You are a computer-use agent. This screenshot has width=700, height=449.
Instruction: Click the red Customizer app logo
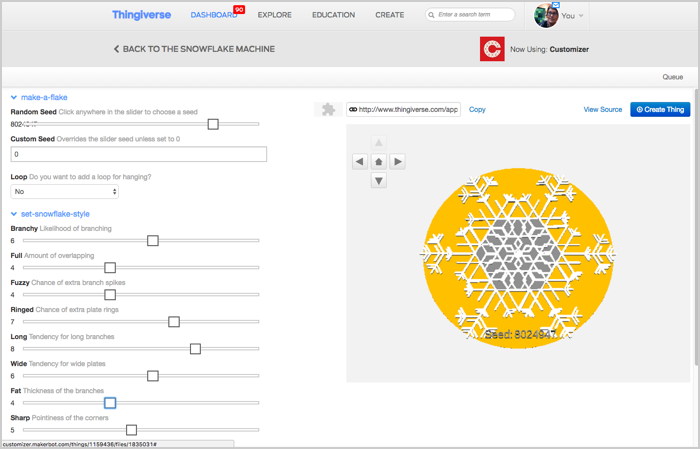tap(491, 49)
